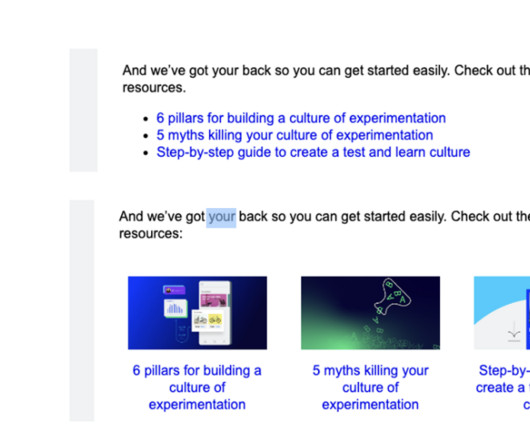The width and height of the screenshot is (530, 442).
Task: Open the bulleted "5 myths killing" link
Action: point(294,135)
